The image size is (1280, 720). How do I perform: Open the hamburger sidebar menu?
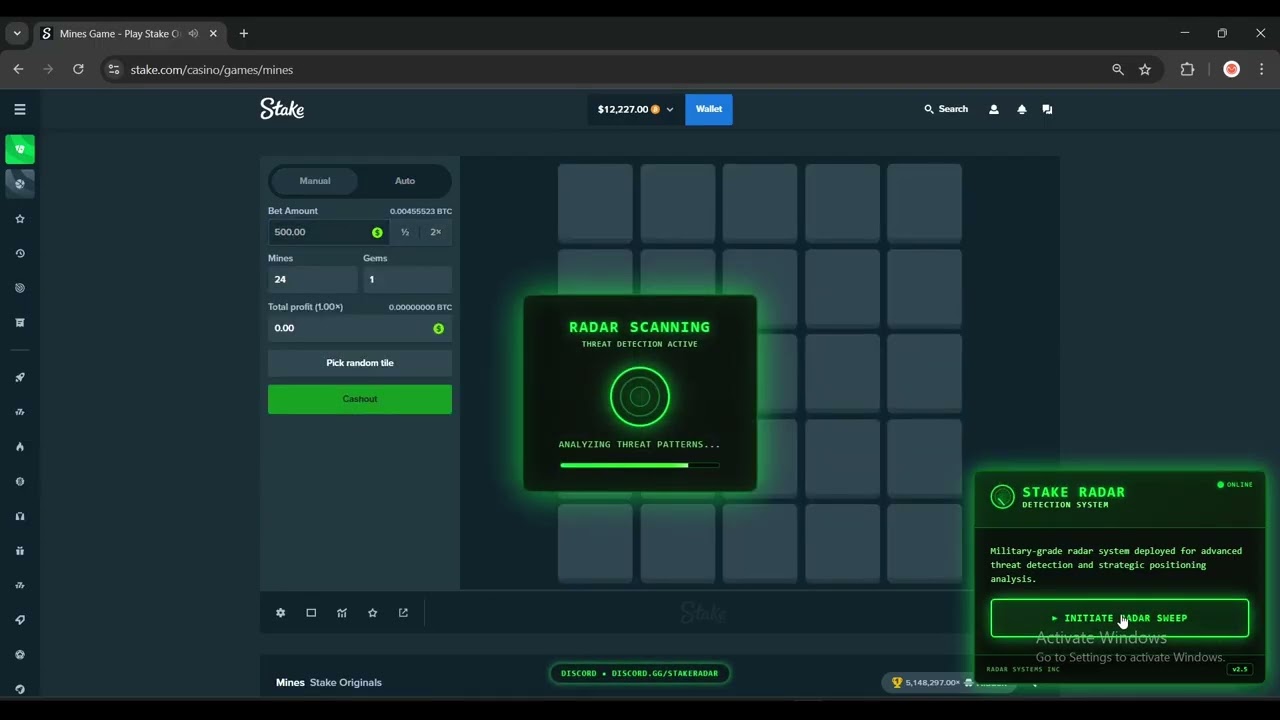[x=20, y=109]
